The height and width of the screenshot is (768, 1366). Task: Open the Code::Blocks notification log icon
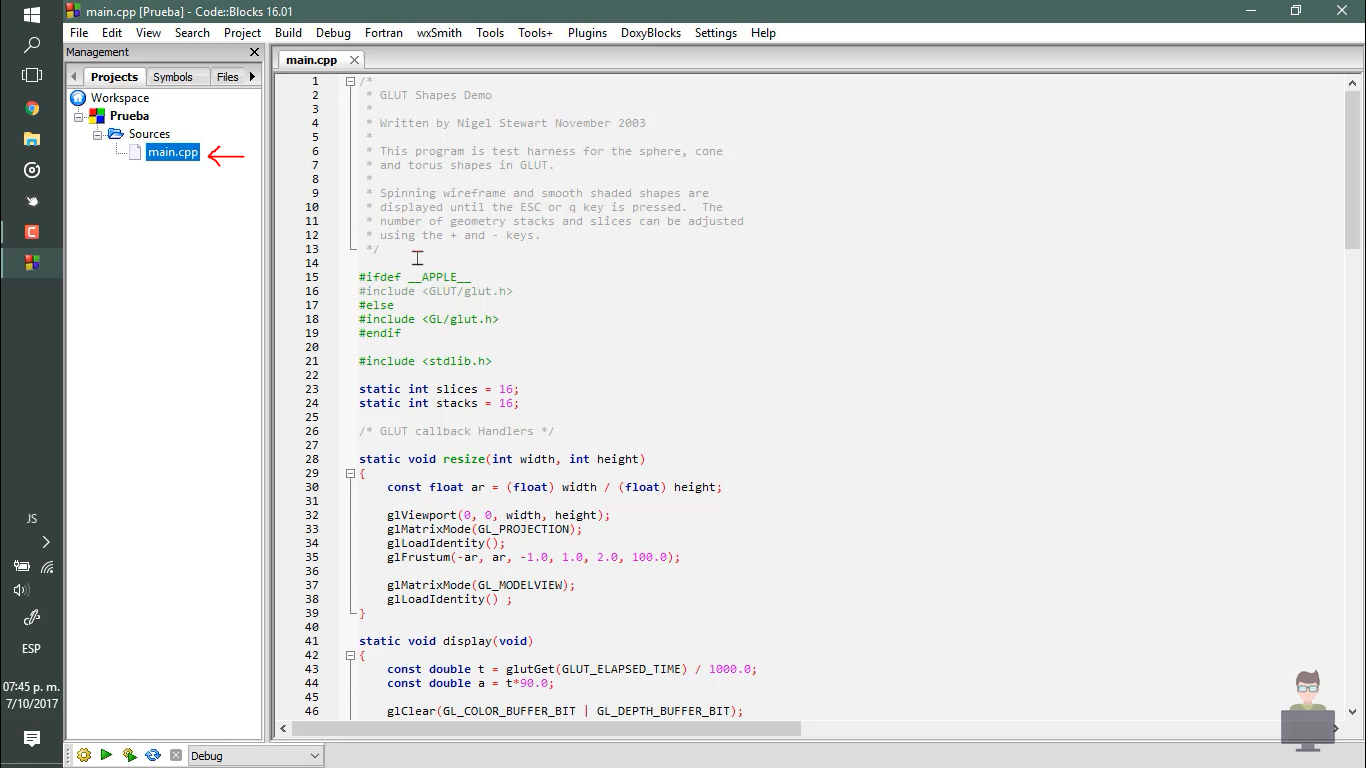[31, 739]
